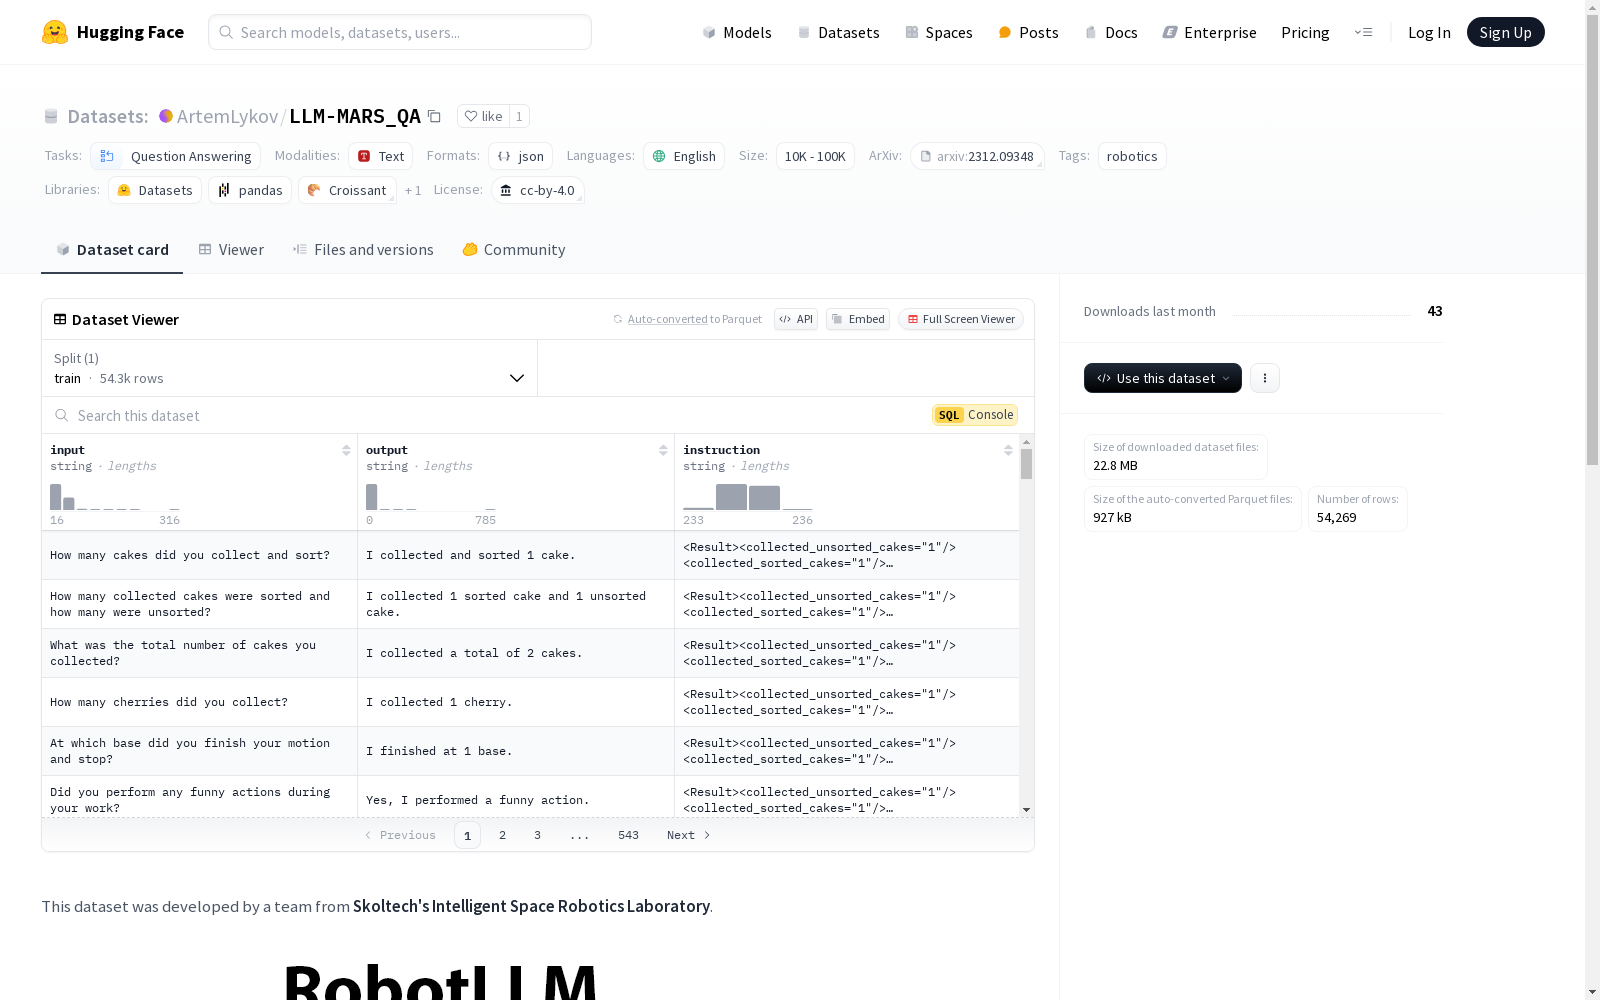Click the dataset table scroll-down arrow
Image resolution: width=1600 pixels, height=1000 pixels.
coord(1026,810)
